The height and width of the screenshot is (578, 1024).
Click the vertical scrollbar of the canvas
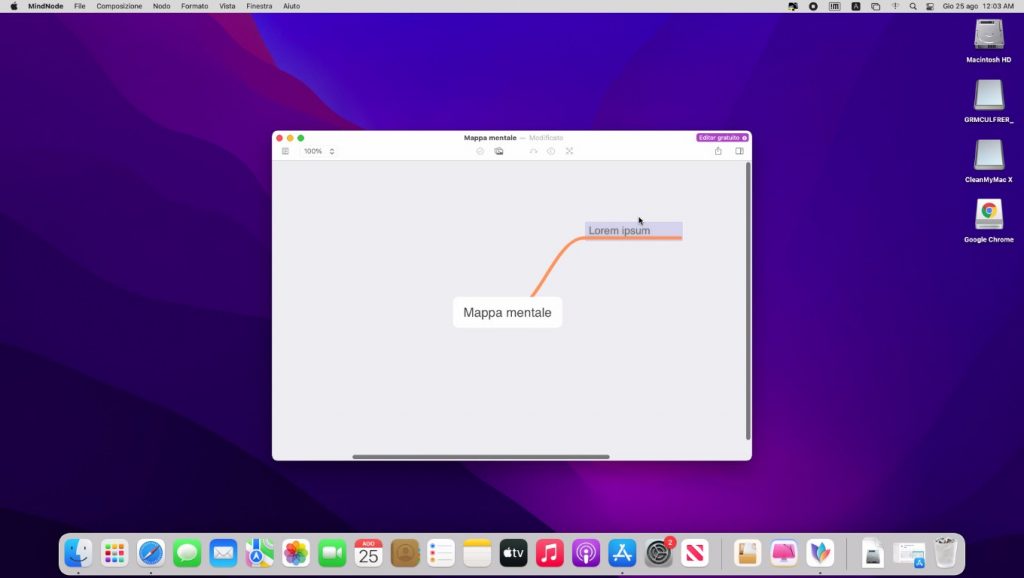[748, 300]
